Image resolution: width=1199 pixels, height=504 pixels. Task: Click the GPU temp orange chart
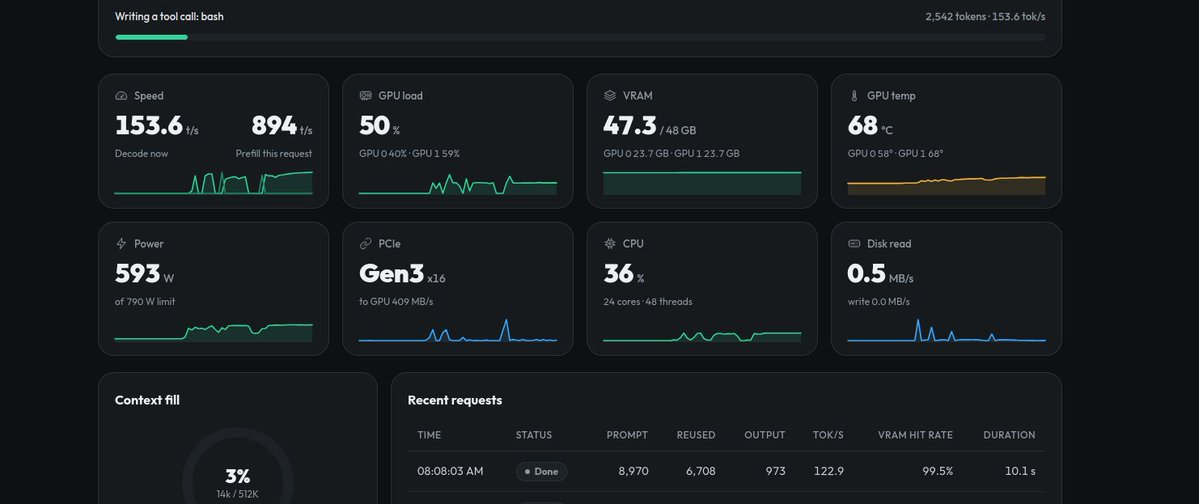(946, 185)
